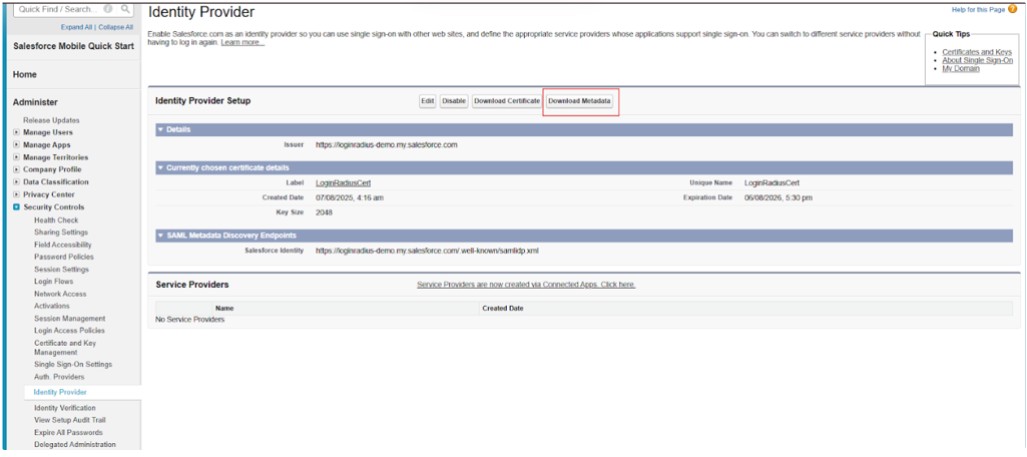Select Identity Provider in the sidebar
The height and width of the screenshot is (457, 1027).
[x=60, y=392]
